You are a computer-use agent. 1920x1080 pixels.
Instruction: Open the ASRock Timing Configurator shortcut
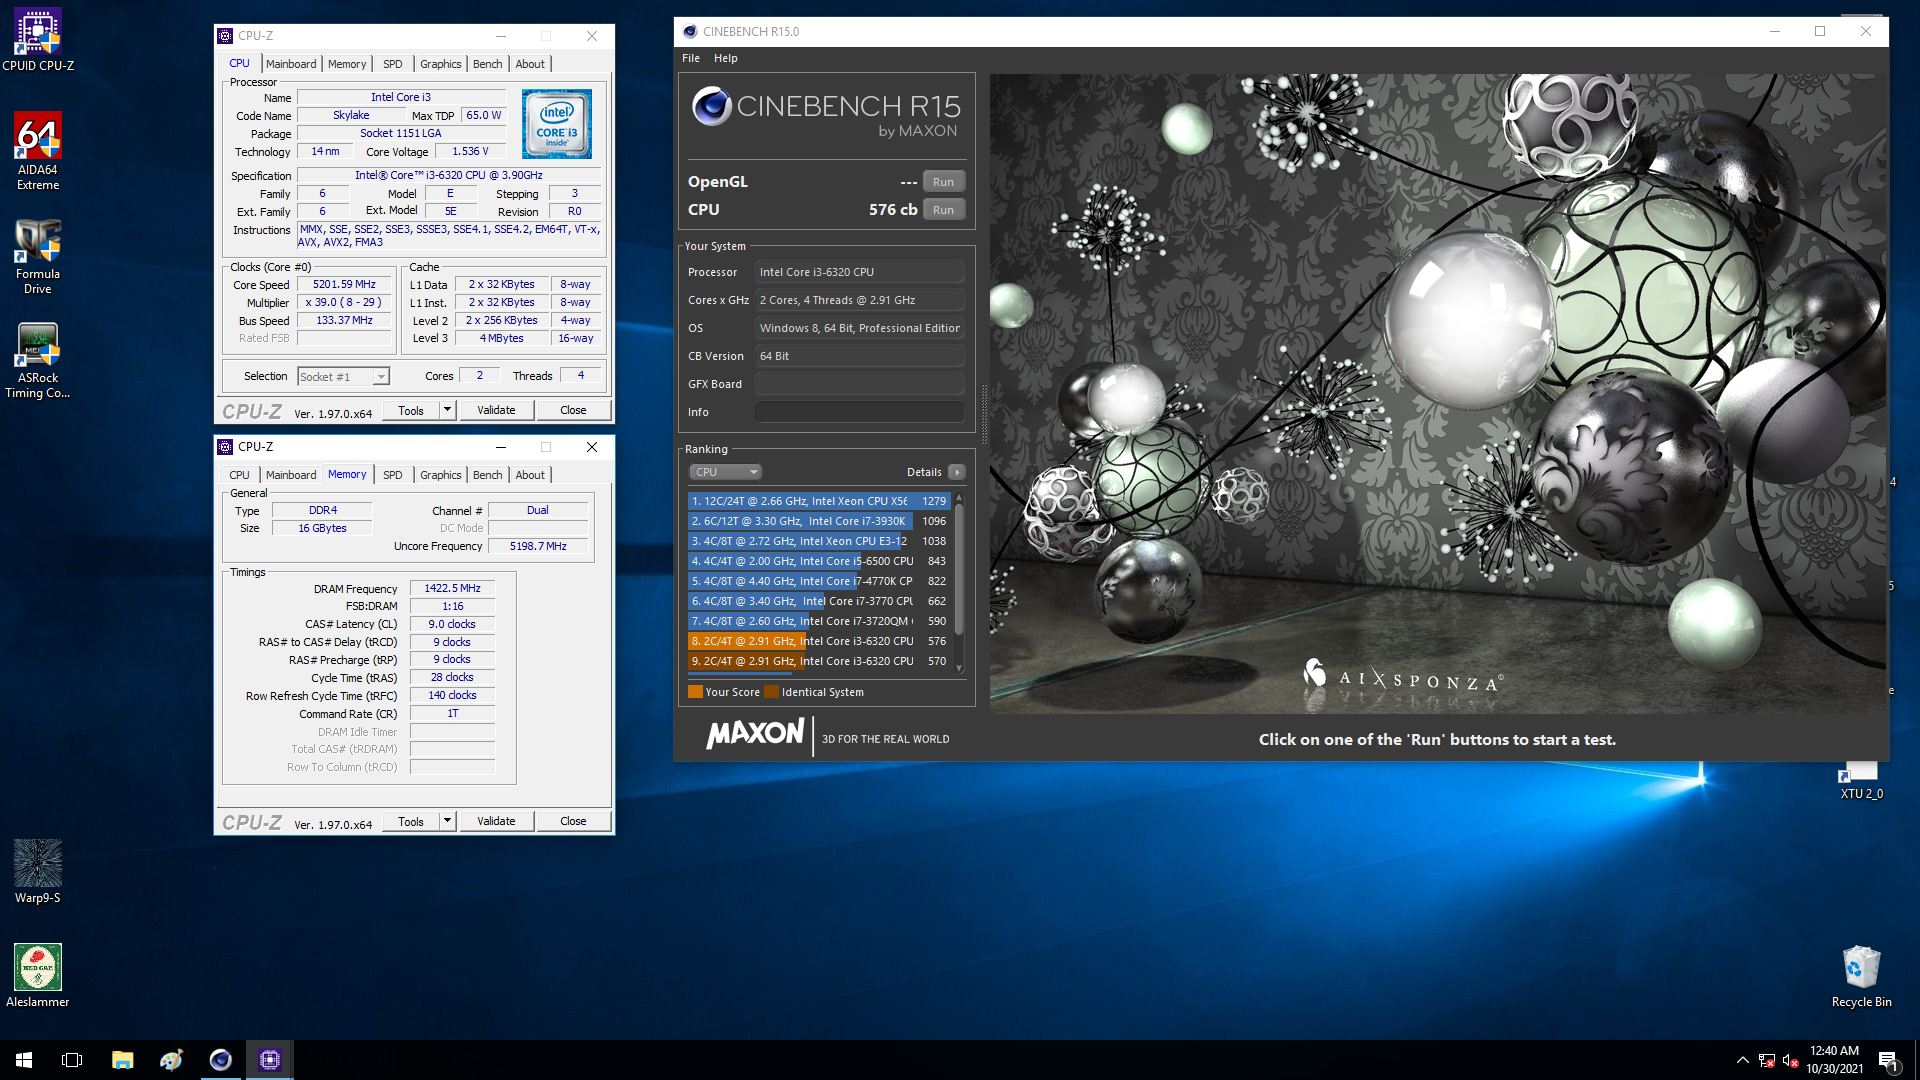click(38, 360)
